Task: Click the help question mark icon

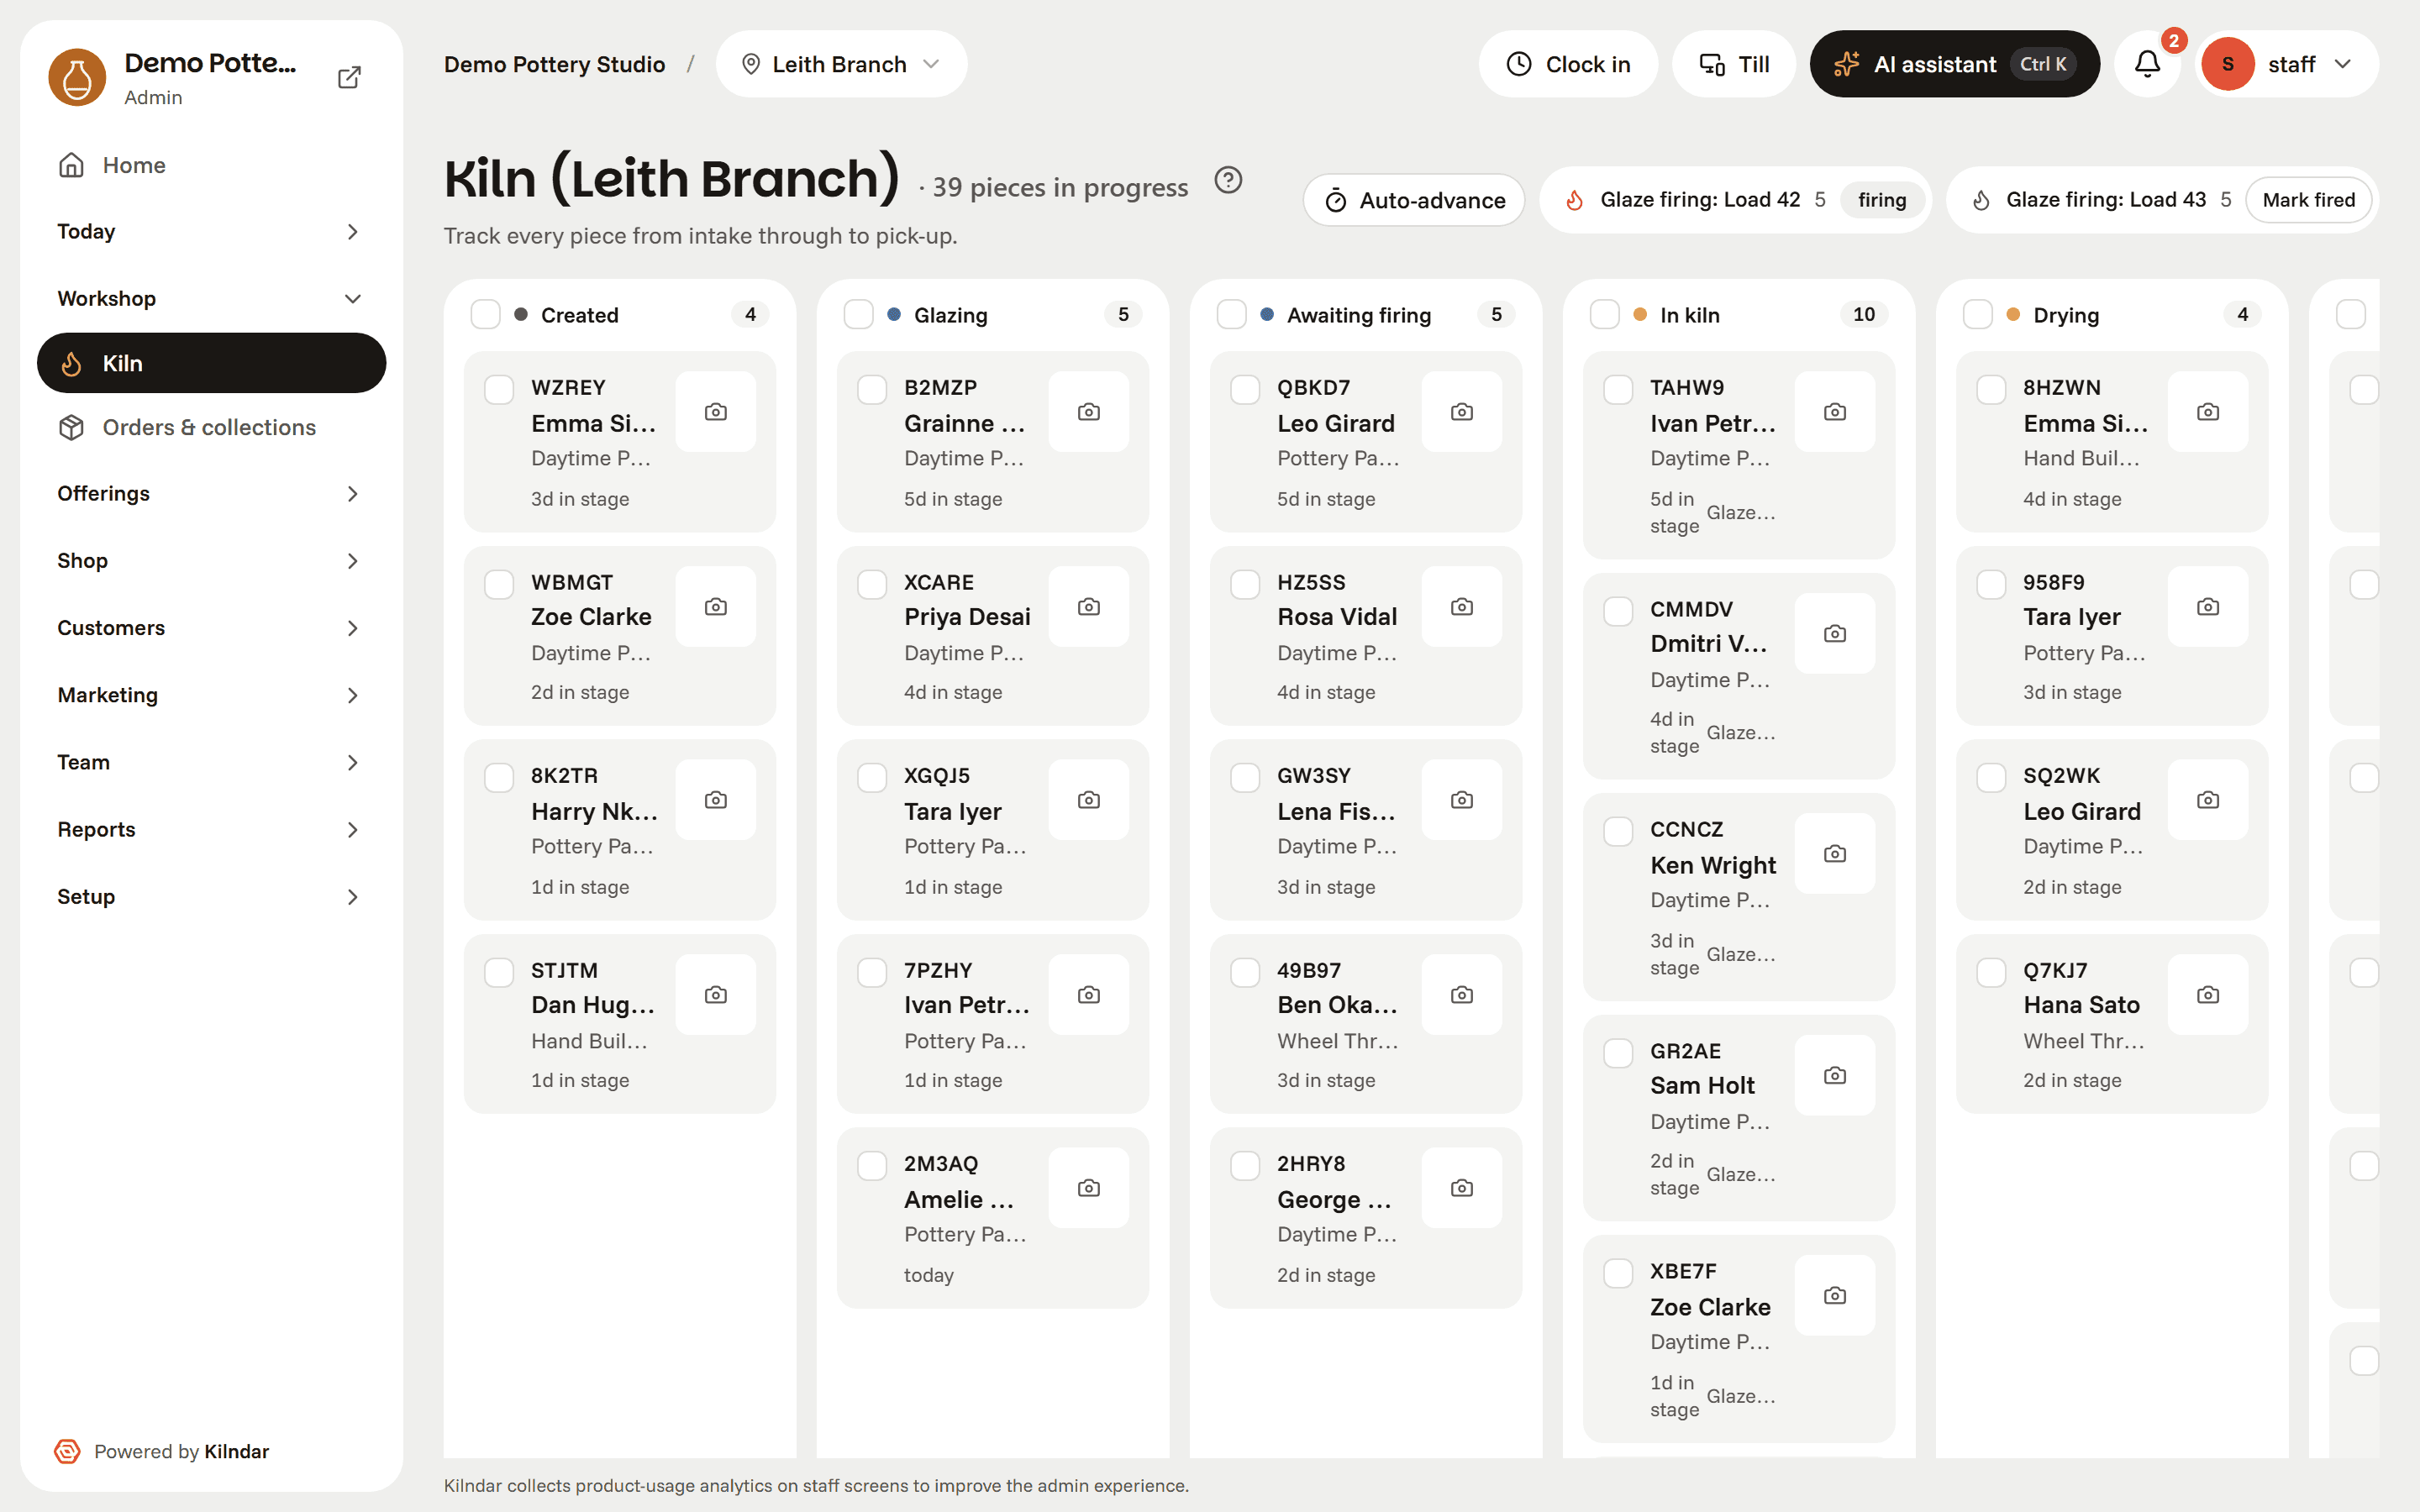Action: (1228, 180)
